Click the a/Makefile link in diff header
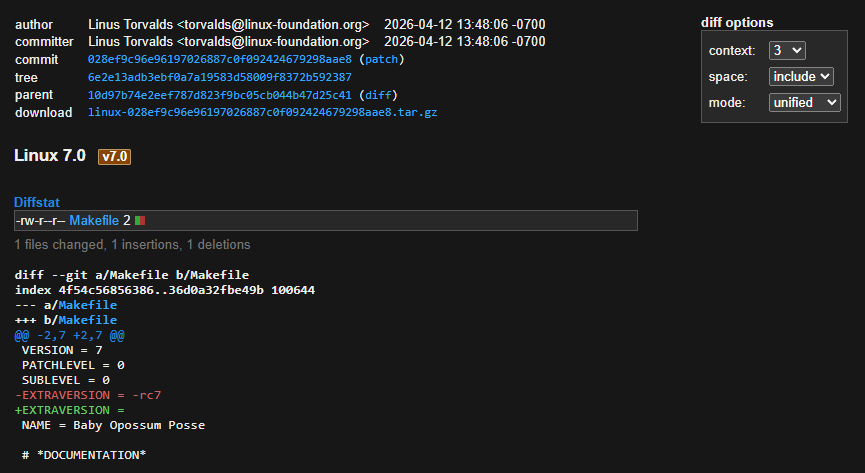 87,305
